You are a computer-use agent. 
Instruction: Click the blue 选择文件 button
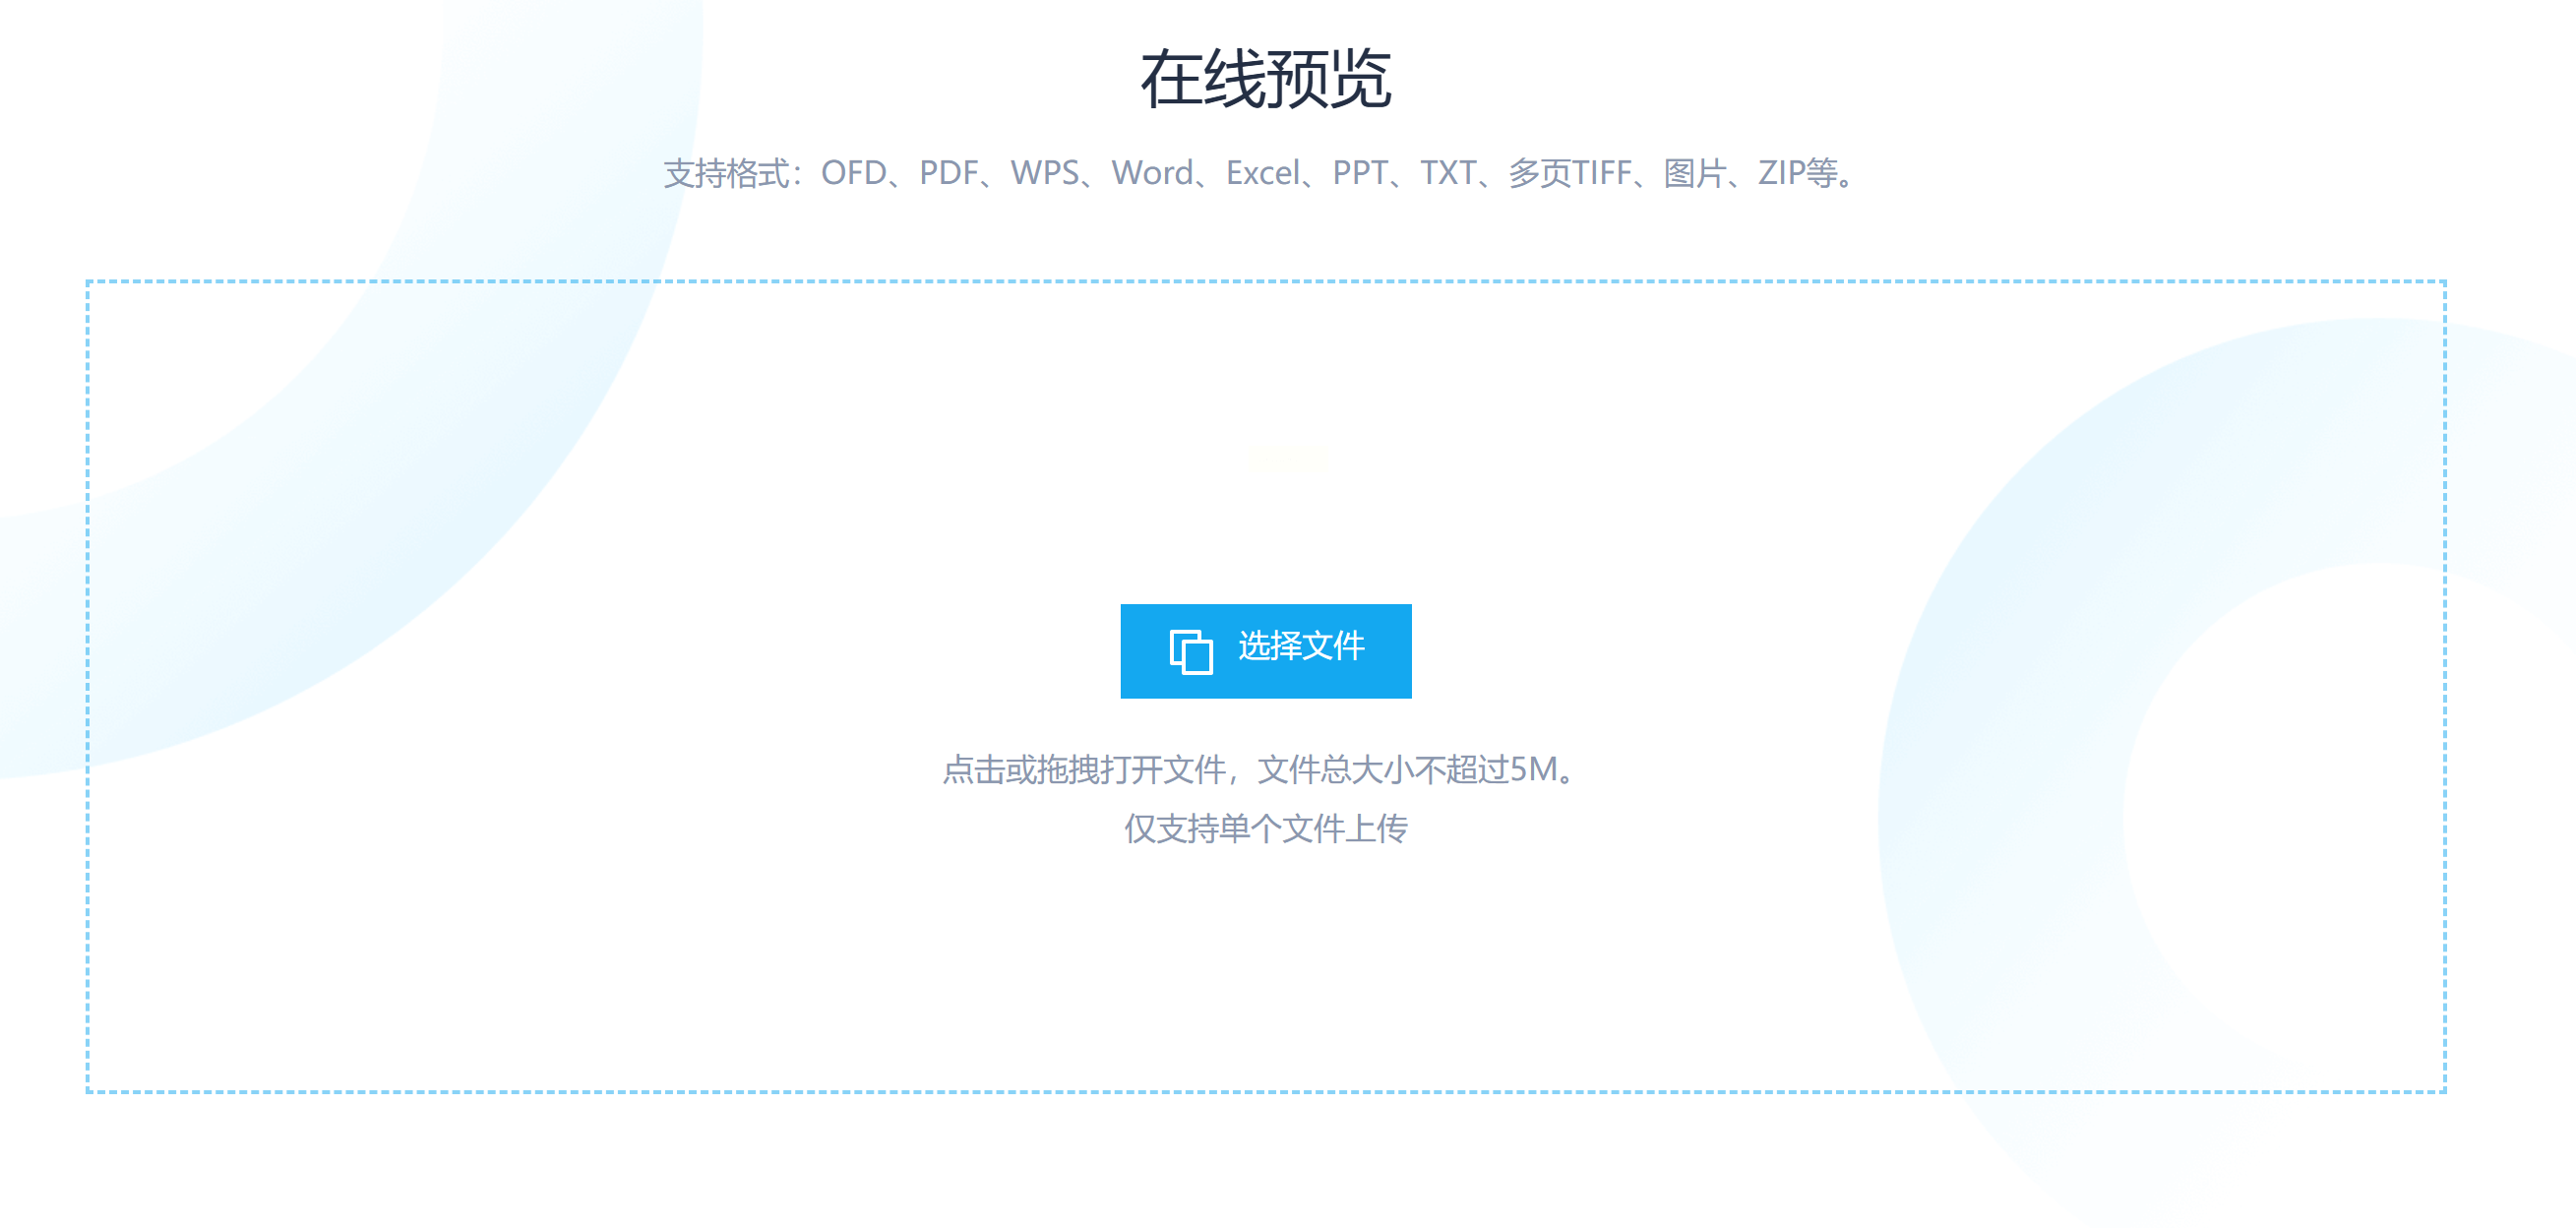(1265, 650)
